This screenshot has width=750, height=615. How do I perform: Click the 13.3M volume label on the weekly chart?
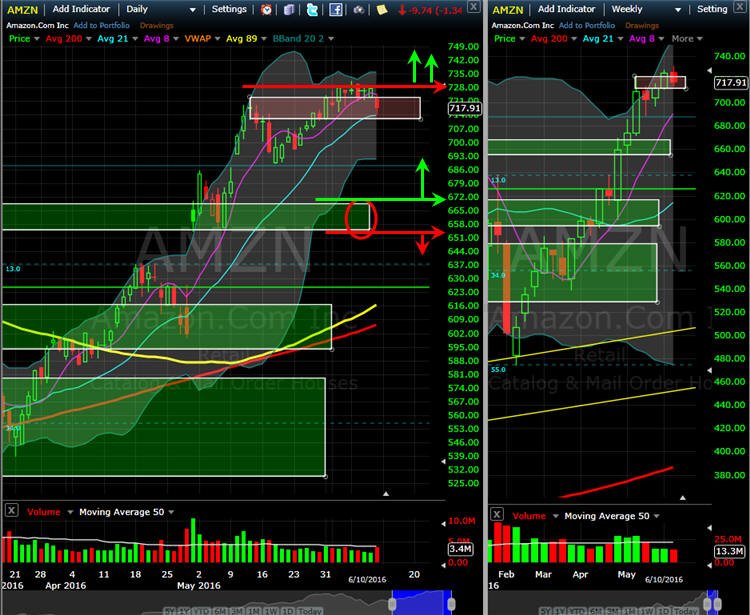click(729, 551)
